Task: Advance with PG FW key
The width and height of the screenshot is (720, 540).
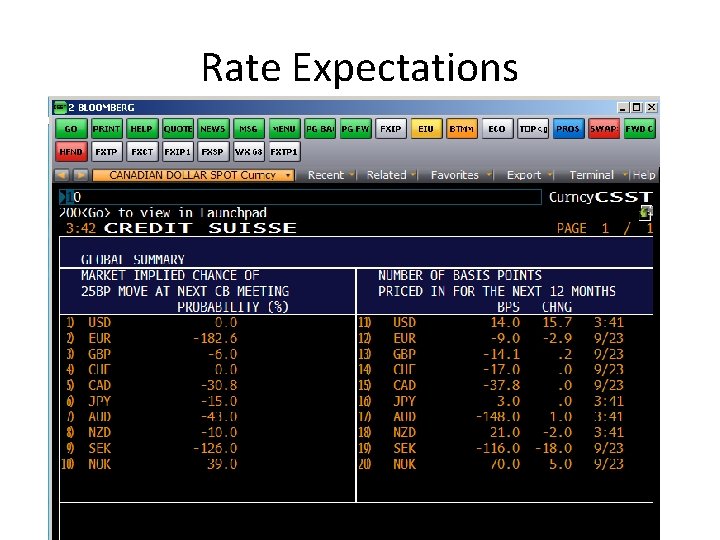Action: click(x=355, y=129)
